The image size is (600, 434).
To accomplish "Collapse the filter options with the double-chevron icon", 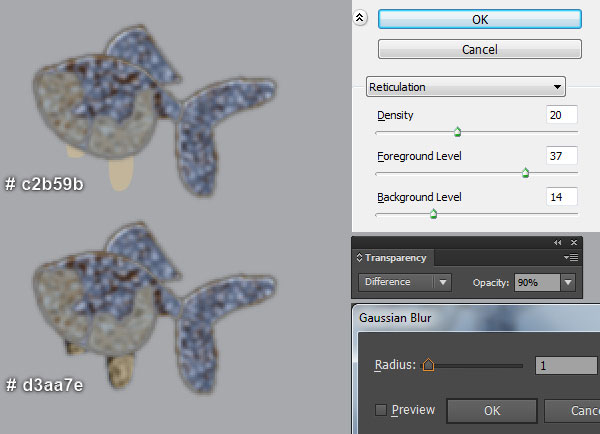I will [x=360, y=18].
